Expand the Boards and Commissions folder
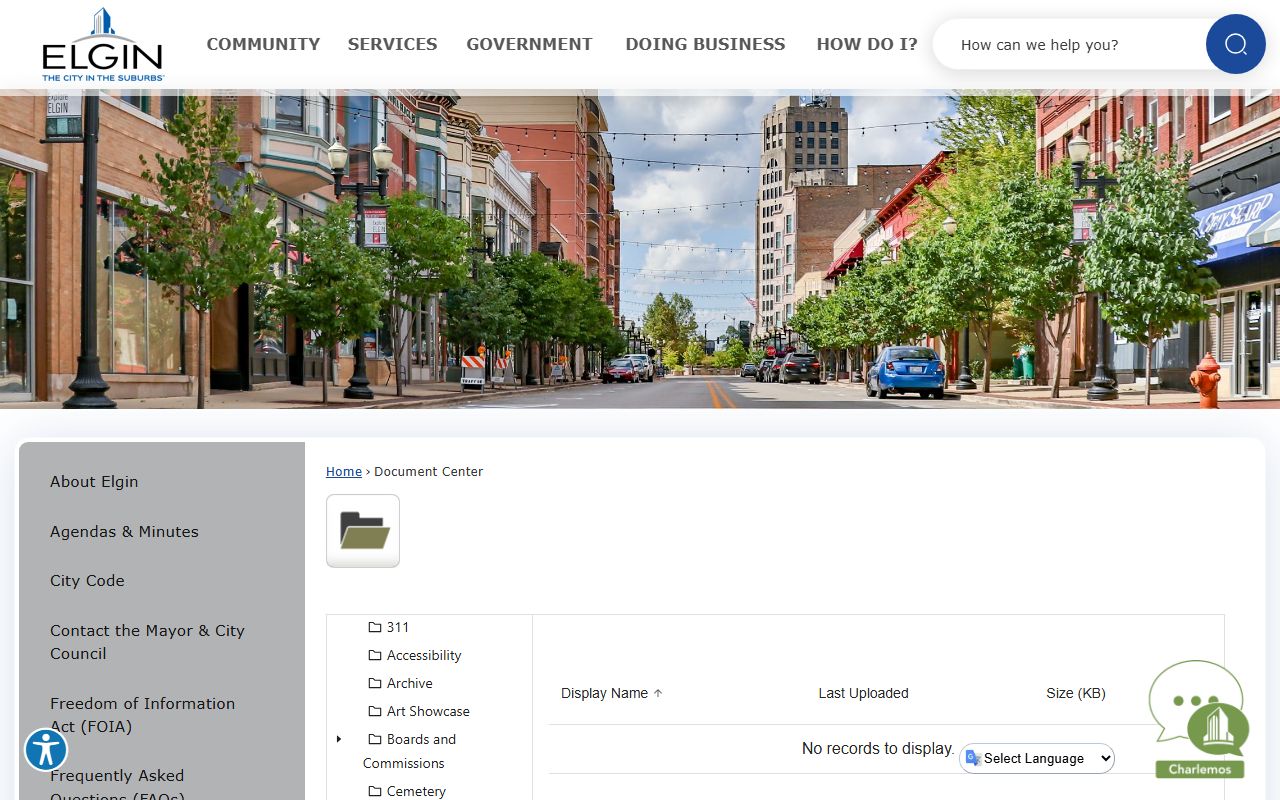Screen dimensions: 1280x800 [339, 739]
